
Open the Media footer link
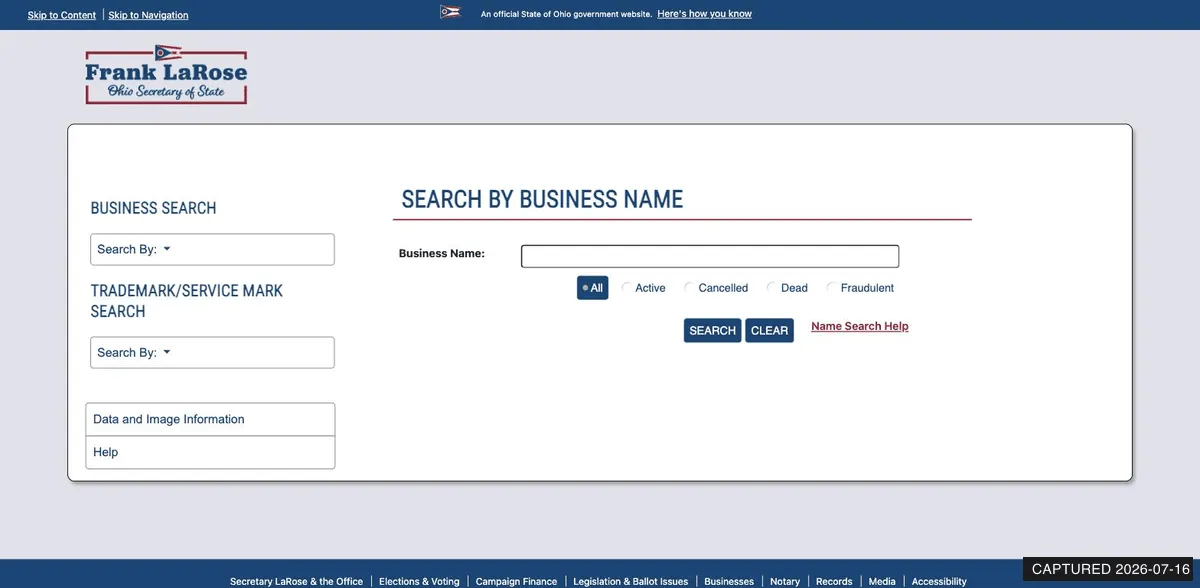(x=882, y=581)
